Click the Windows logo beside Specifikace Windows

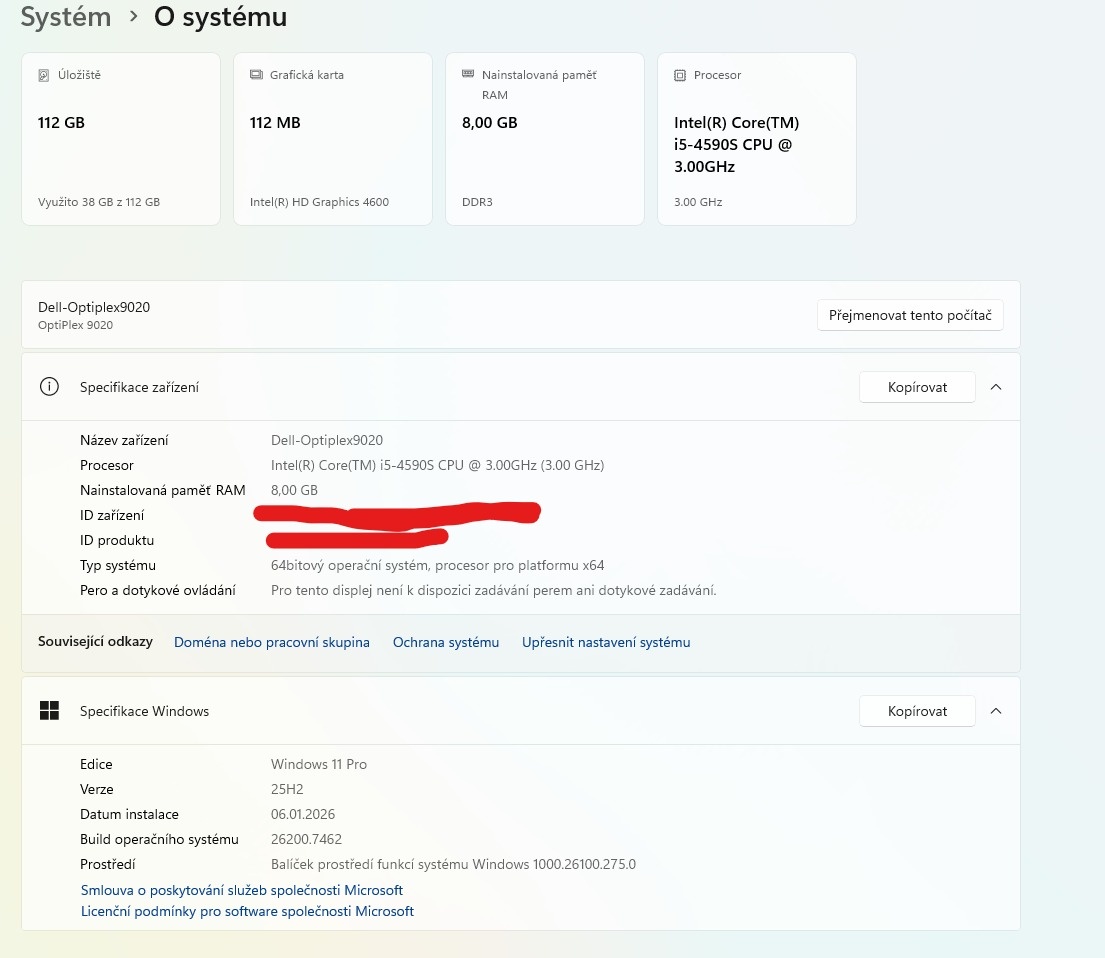pyautogui.click(x=49, y=711)
